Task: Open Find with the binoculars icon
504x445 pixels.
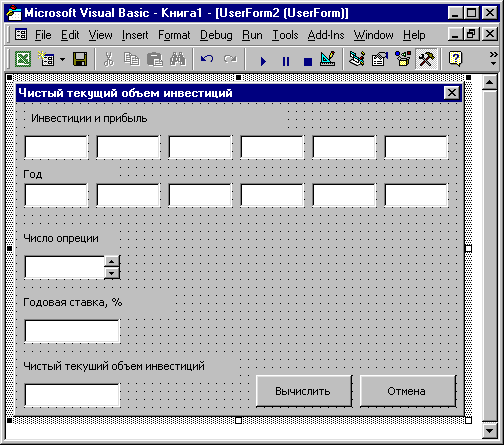Action: pyautogui.click(x=178, y=59)
